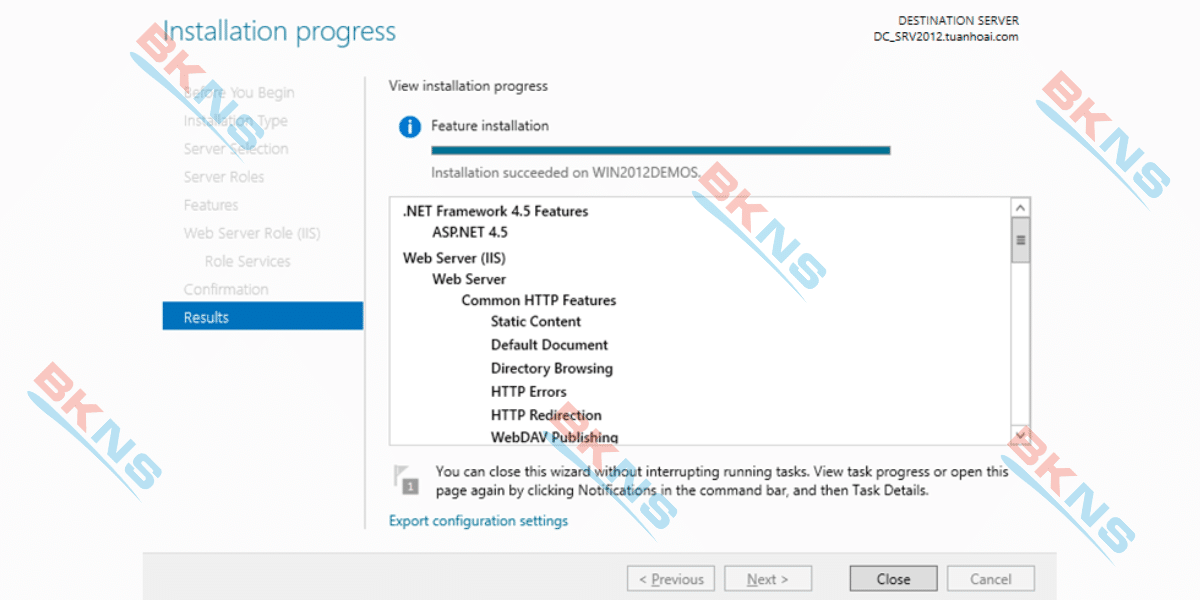
Task: Click the scrollbar up arrow in the feature list
Action: coord(1021,207)
